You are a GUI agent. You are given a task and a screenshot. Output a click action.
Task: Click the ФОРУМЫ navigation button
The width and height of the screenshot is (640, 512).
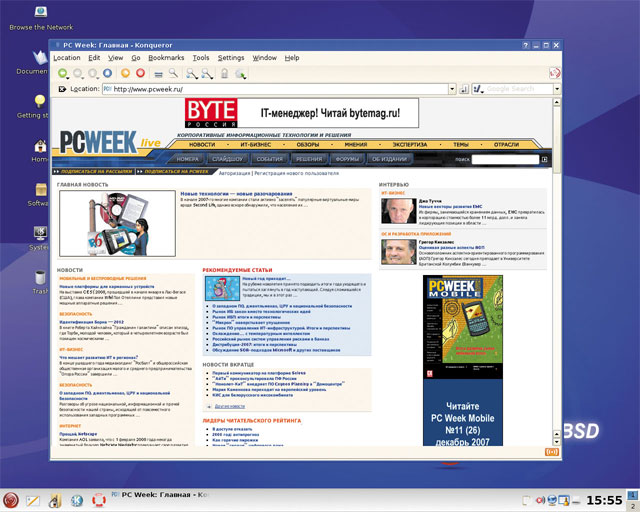pos(347,159)
